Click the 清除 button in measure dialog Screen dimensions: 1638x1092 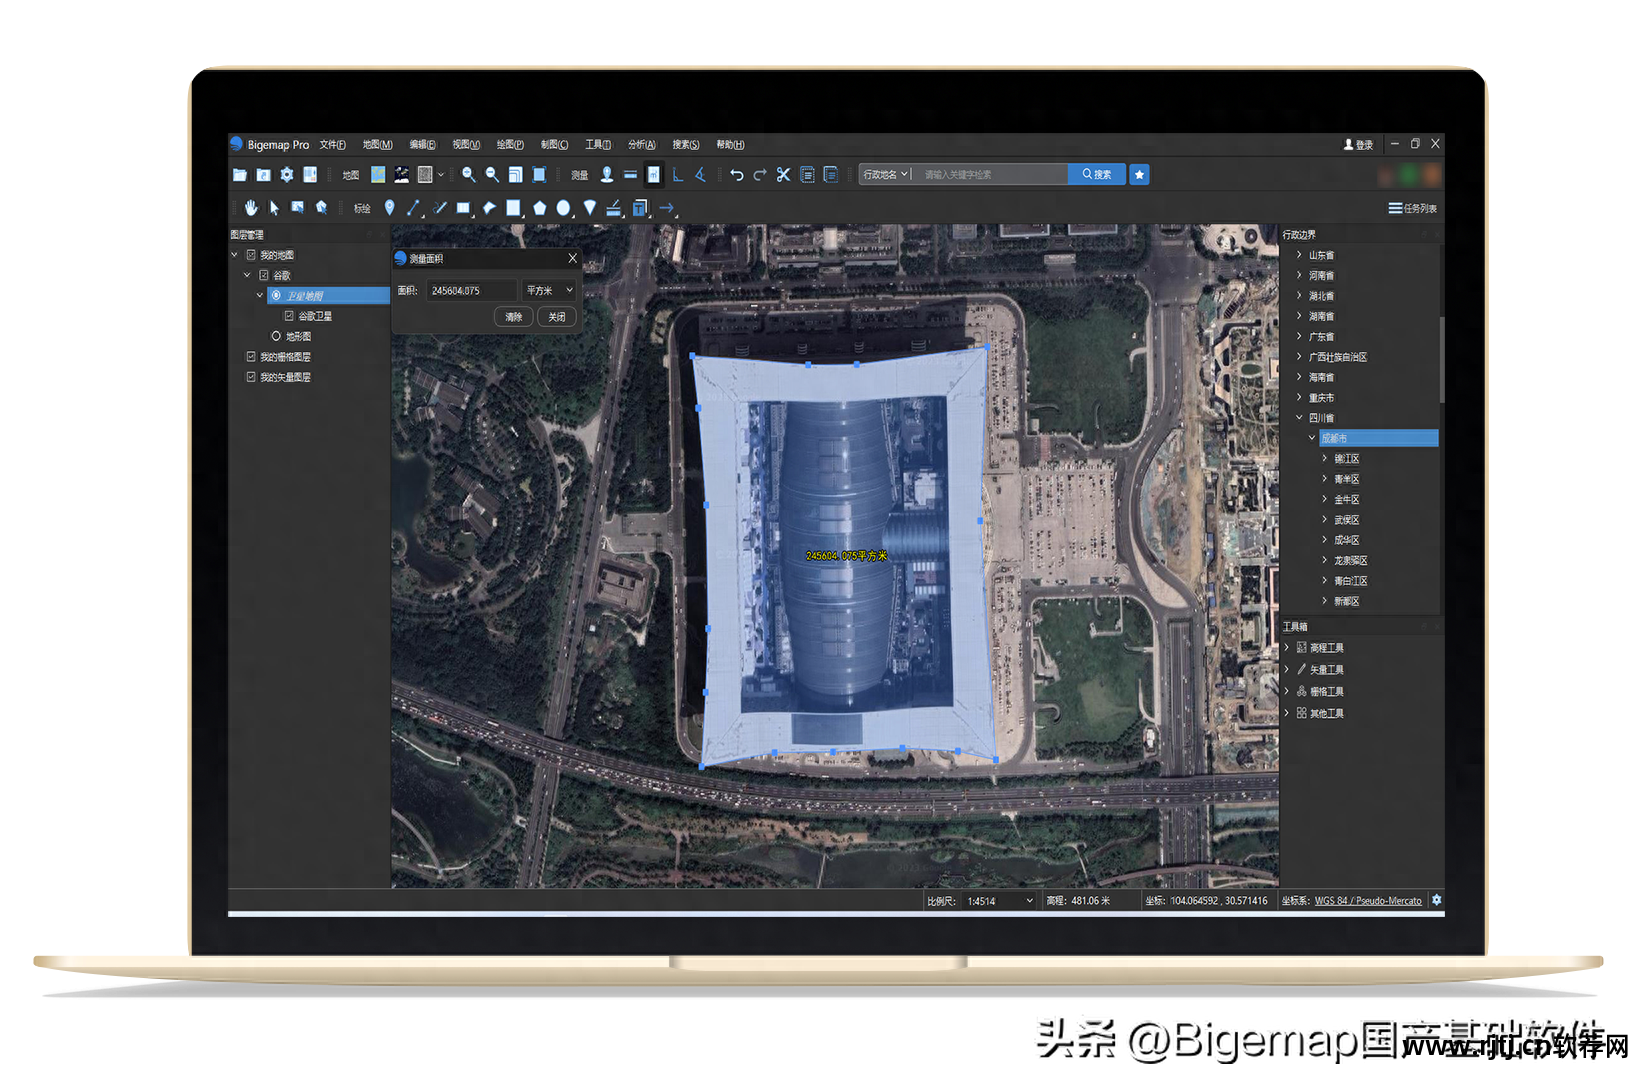tap(513, 317)
